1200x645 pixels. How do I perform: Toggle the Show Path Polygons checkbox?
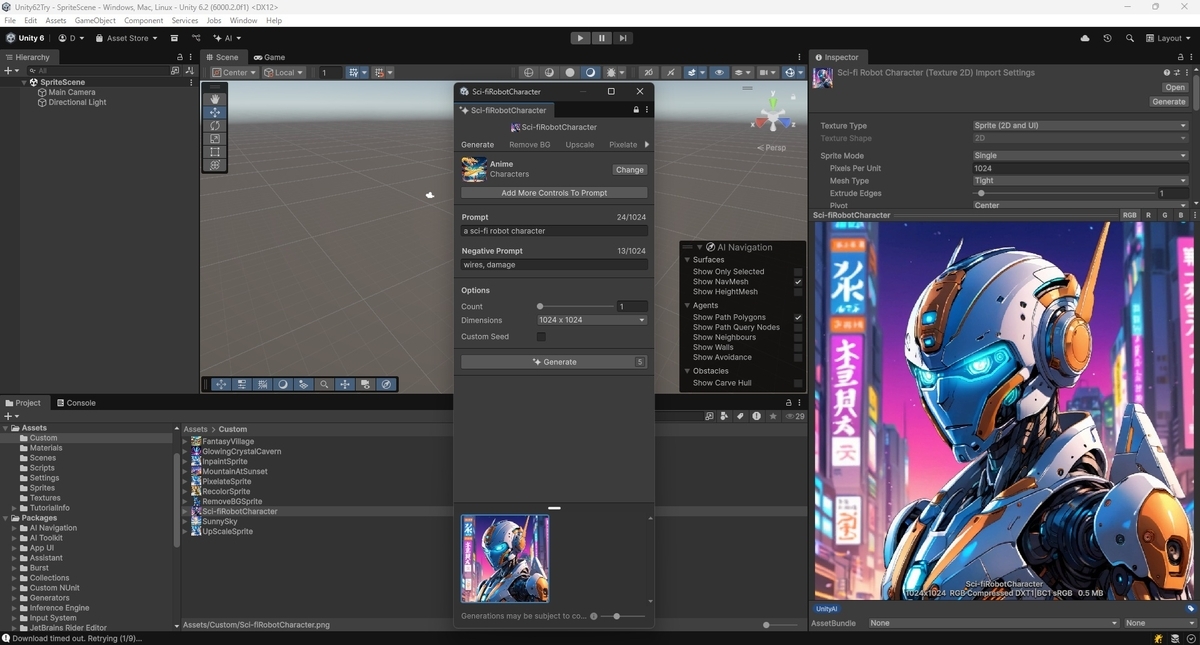click(x=798, y=317)
